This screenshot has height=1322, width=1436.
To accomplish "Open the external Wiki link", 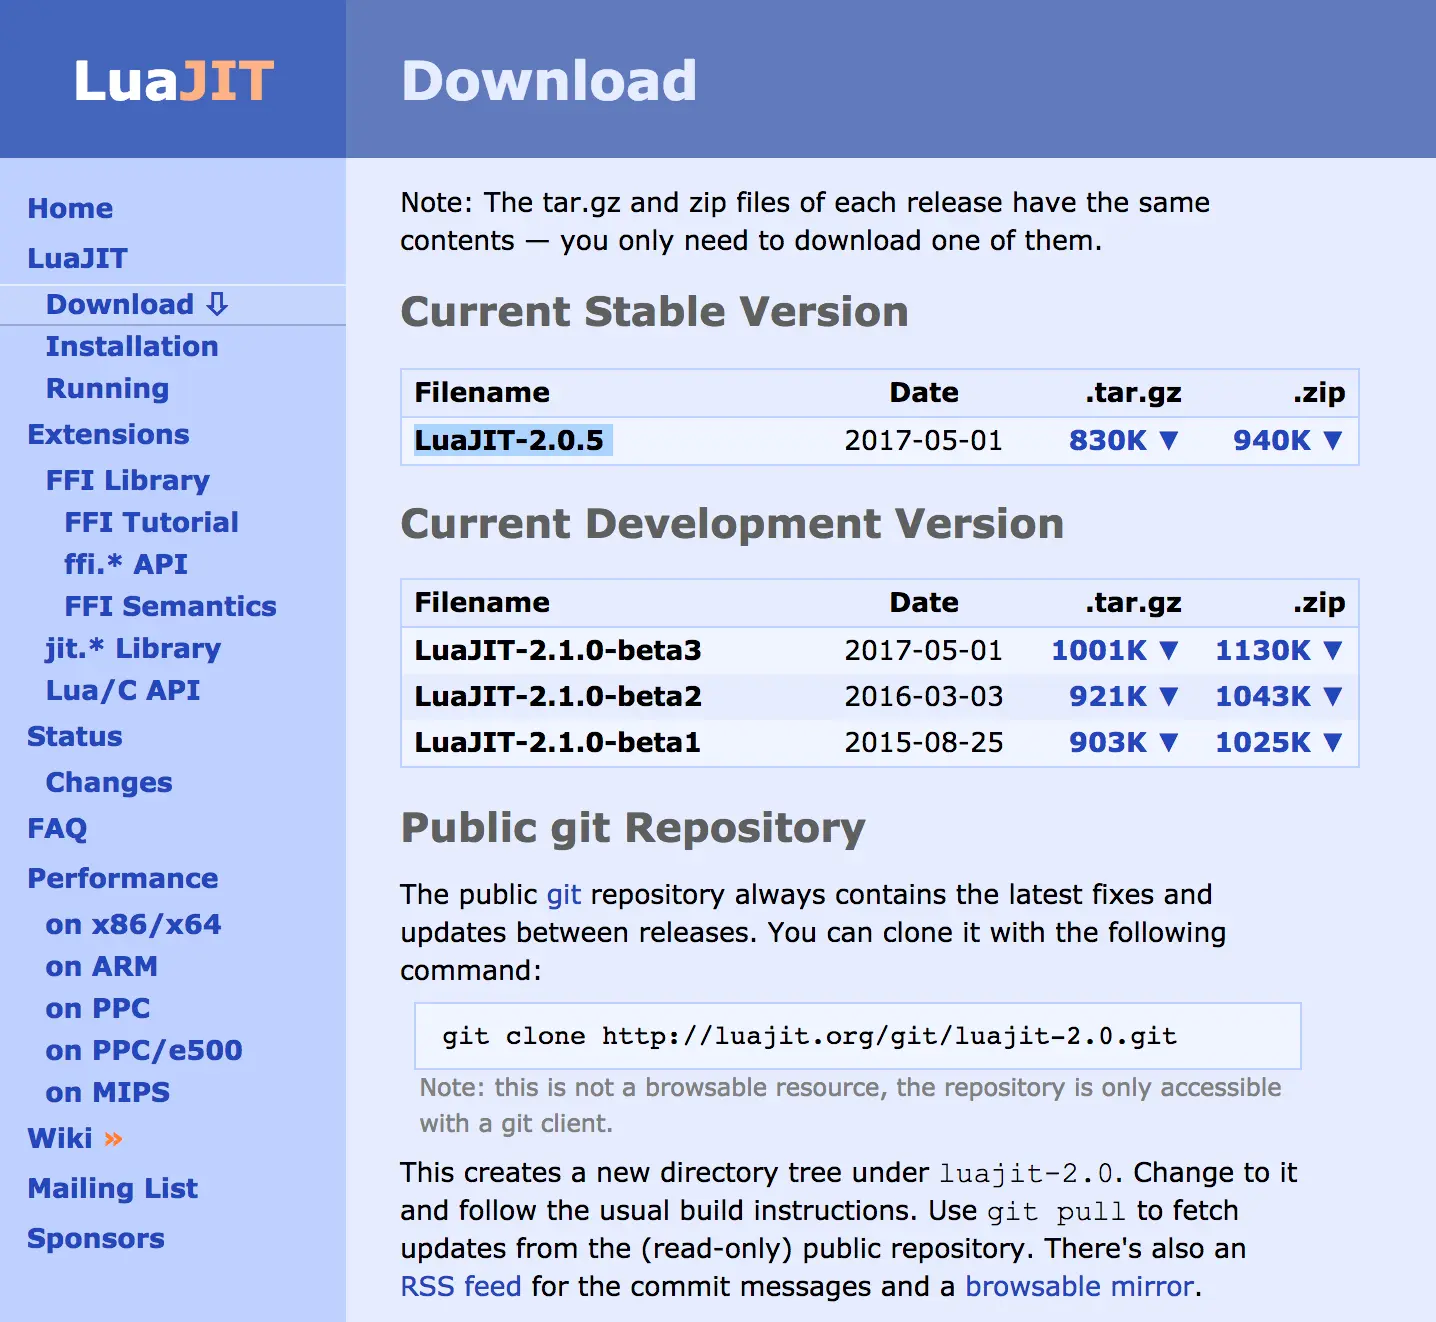I will (75, 1138).
